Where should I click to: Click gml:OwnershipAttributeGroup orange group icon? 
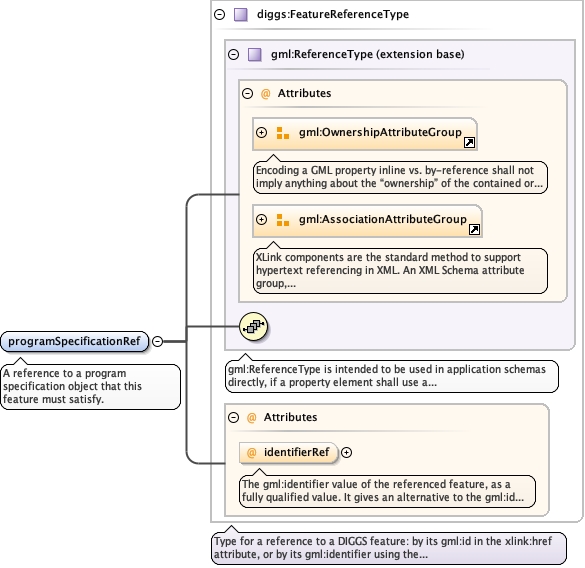pyautogui.click(x=283, y=133)
